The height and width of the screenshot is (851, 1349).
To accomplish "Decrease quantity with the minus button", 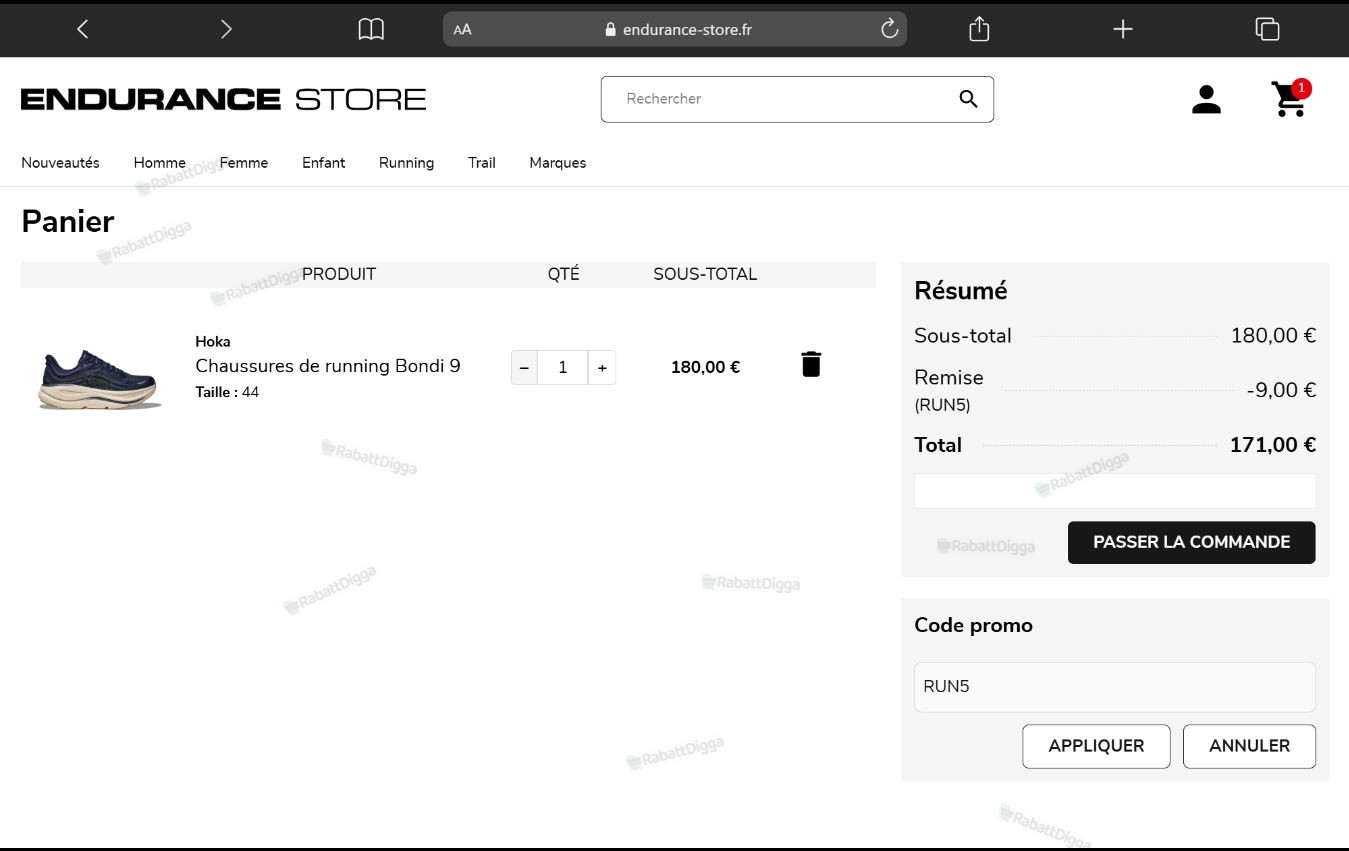I will click(x=524, y=367).
